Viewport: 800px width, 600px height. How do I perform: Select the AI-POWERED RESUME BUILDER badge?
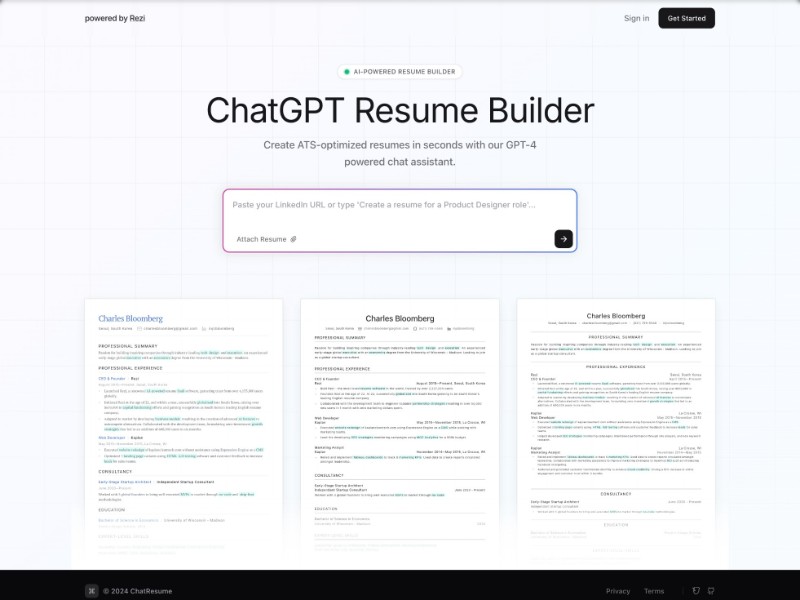coord(400,71)
